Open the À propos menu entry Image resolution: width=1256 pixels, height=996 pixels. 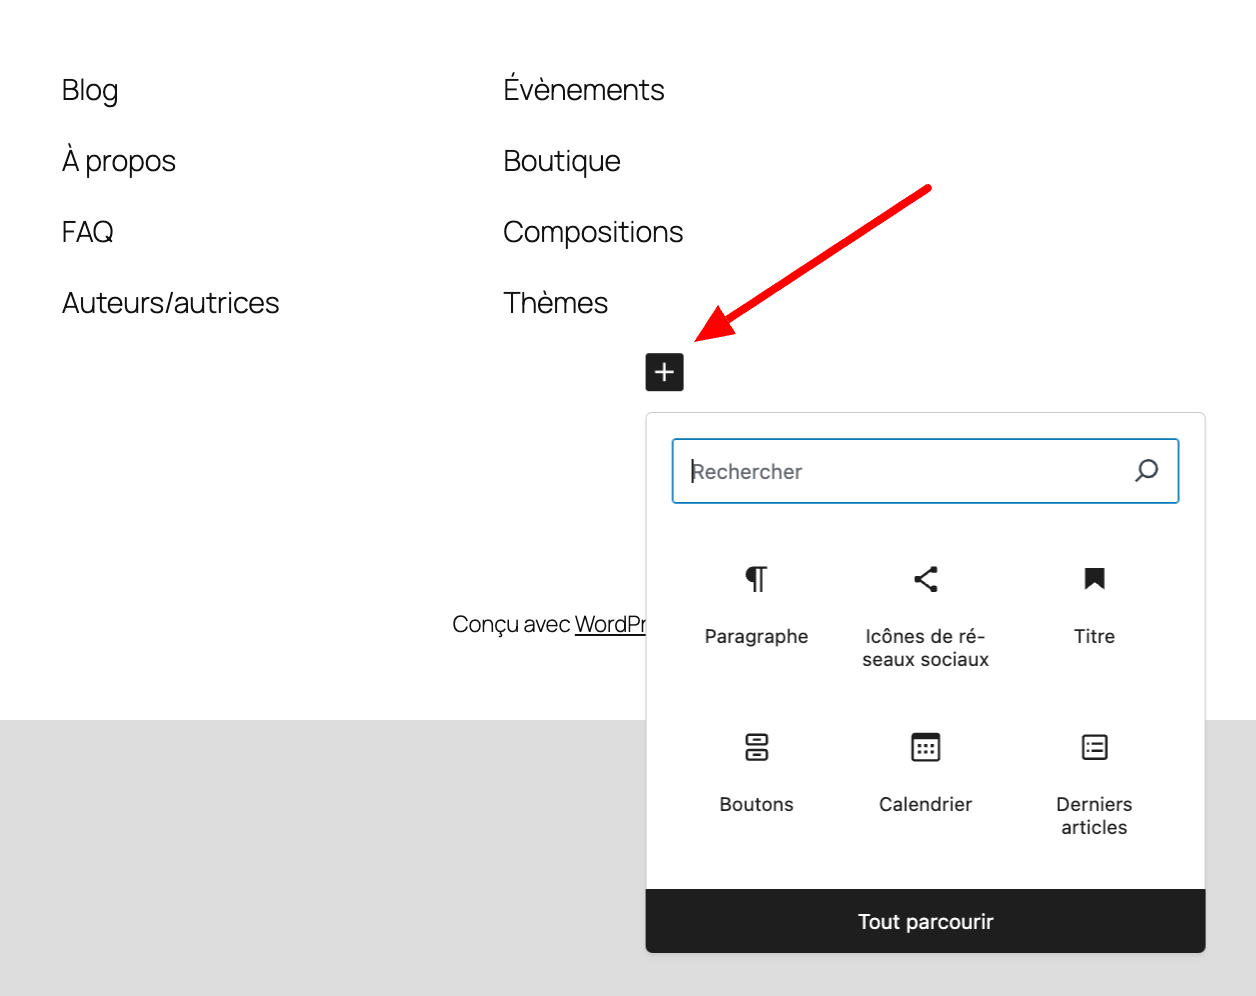coord(118,160)
